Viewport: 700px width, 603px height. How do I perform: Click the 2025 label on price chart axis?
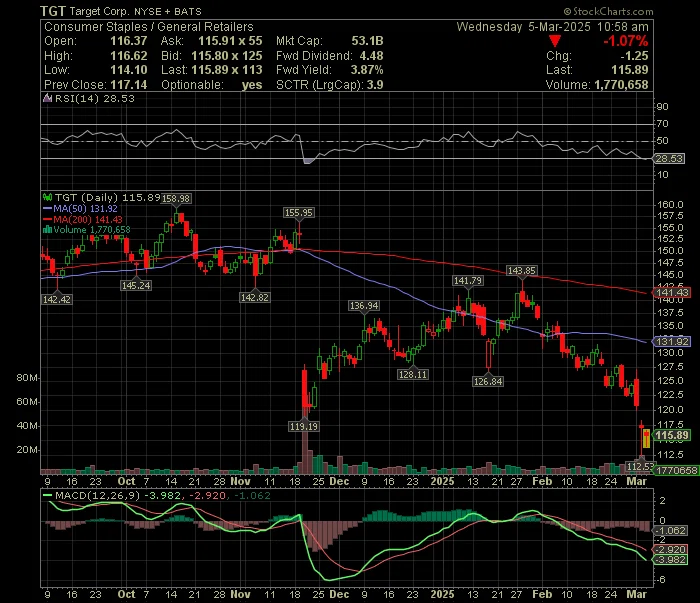tap(442, 482)
